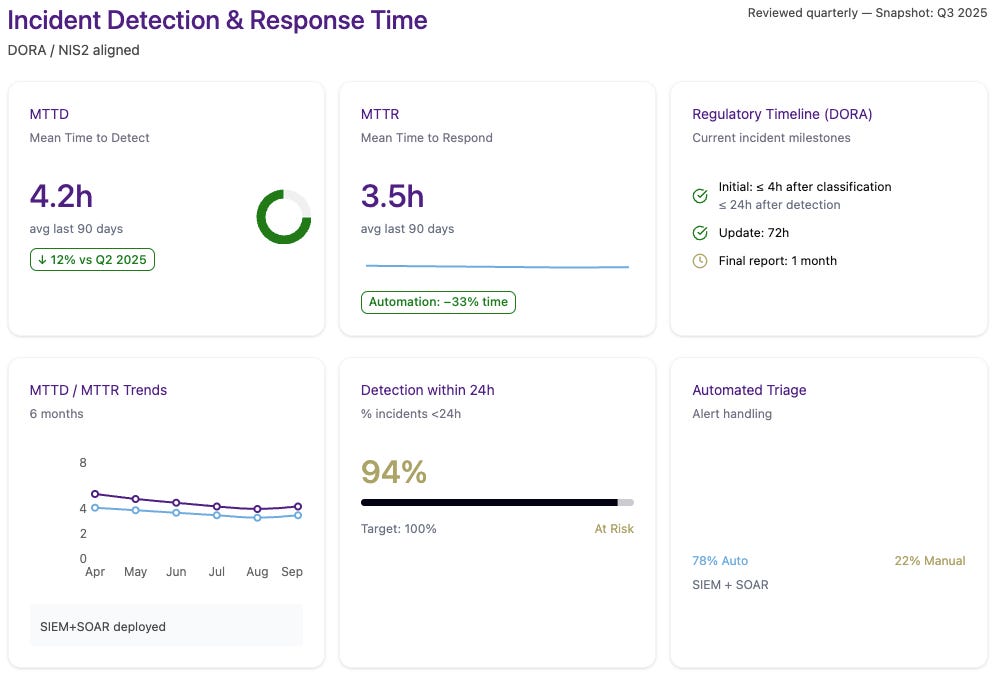
Task: Click the '% incidents <24h' subtitle
Action: point(411,414)
